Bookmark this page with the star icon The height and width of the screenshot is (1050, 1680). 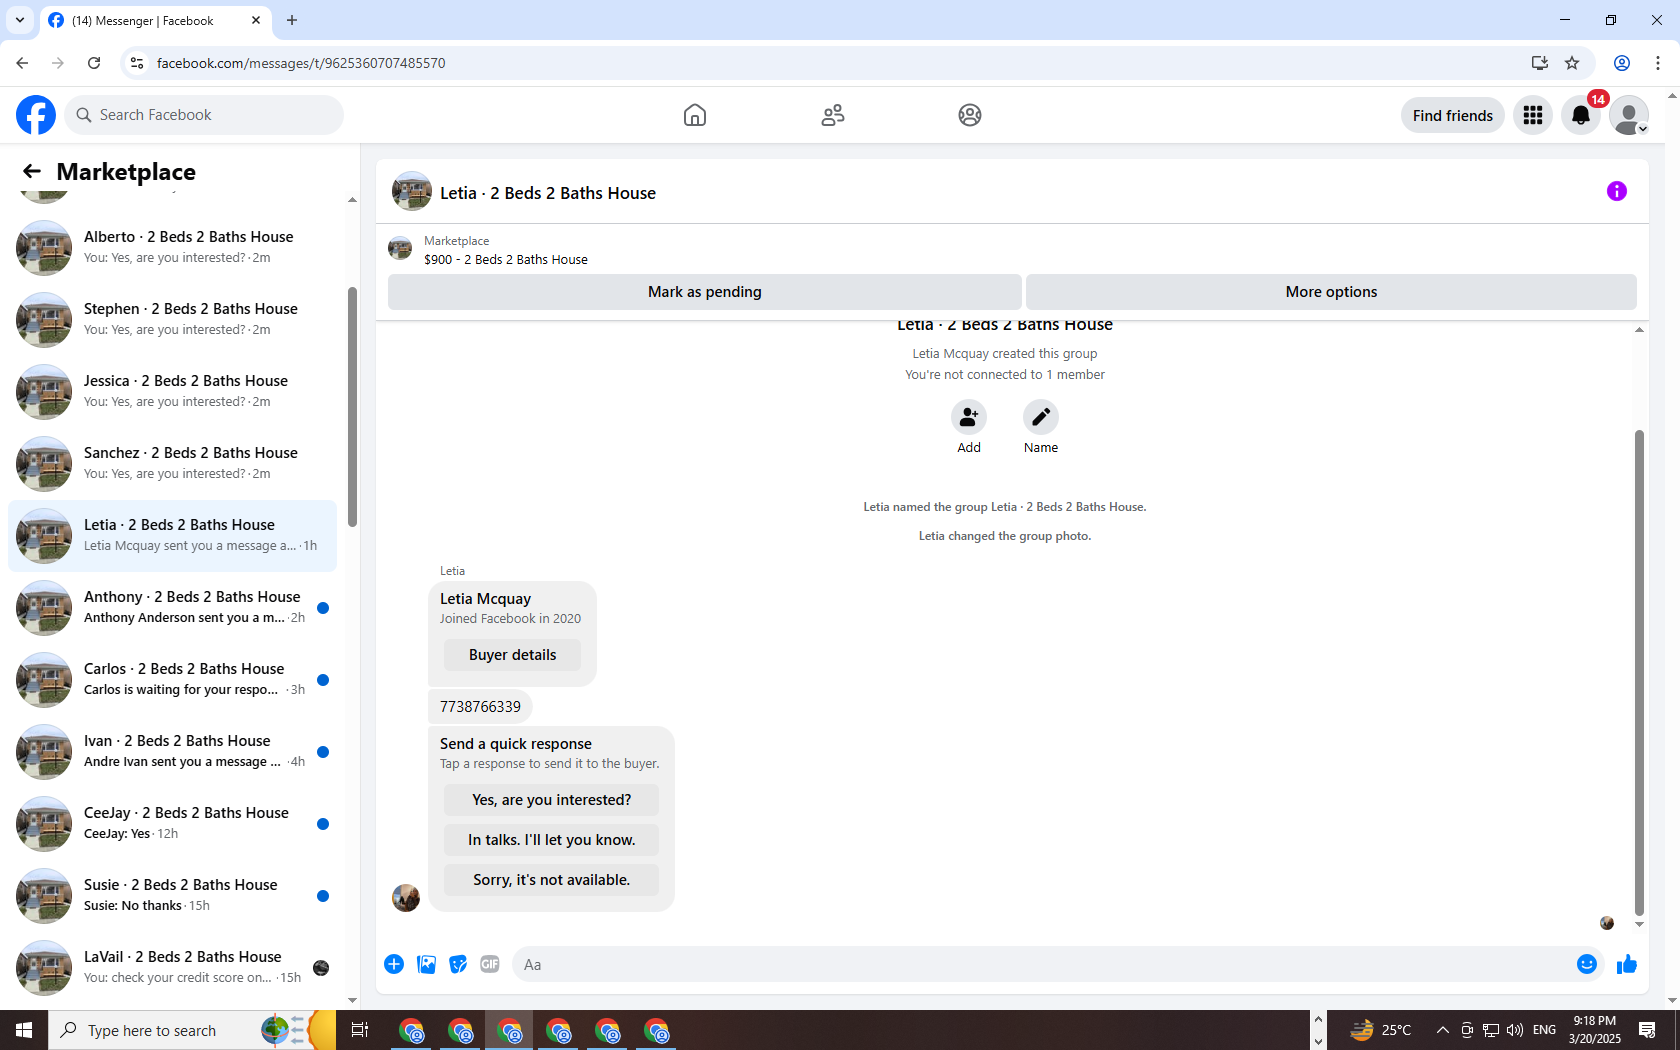coord(1572,63)
